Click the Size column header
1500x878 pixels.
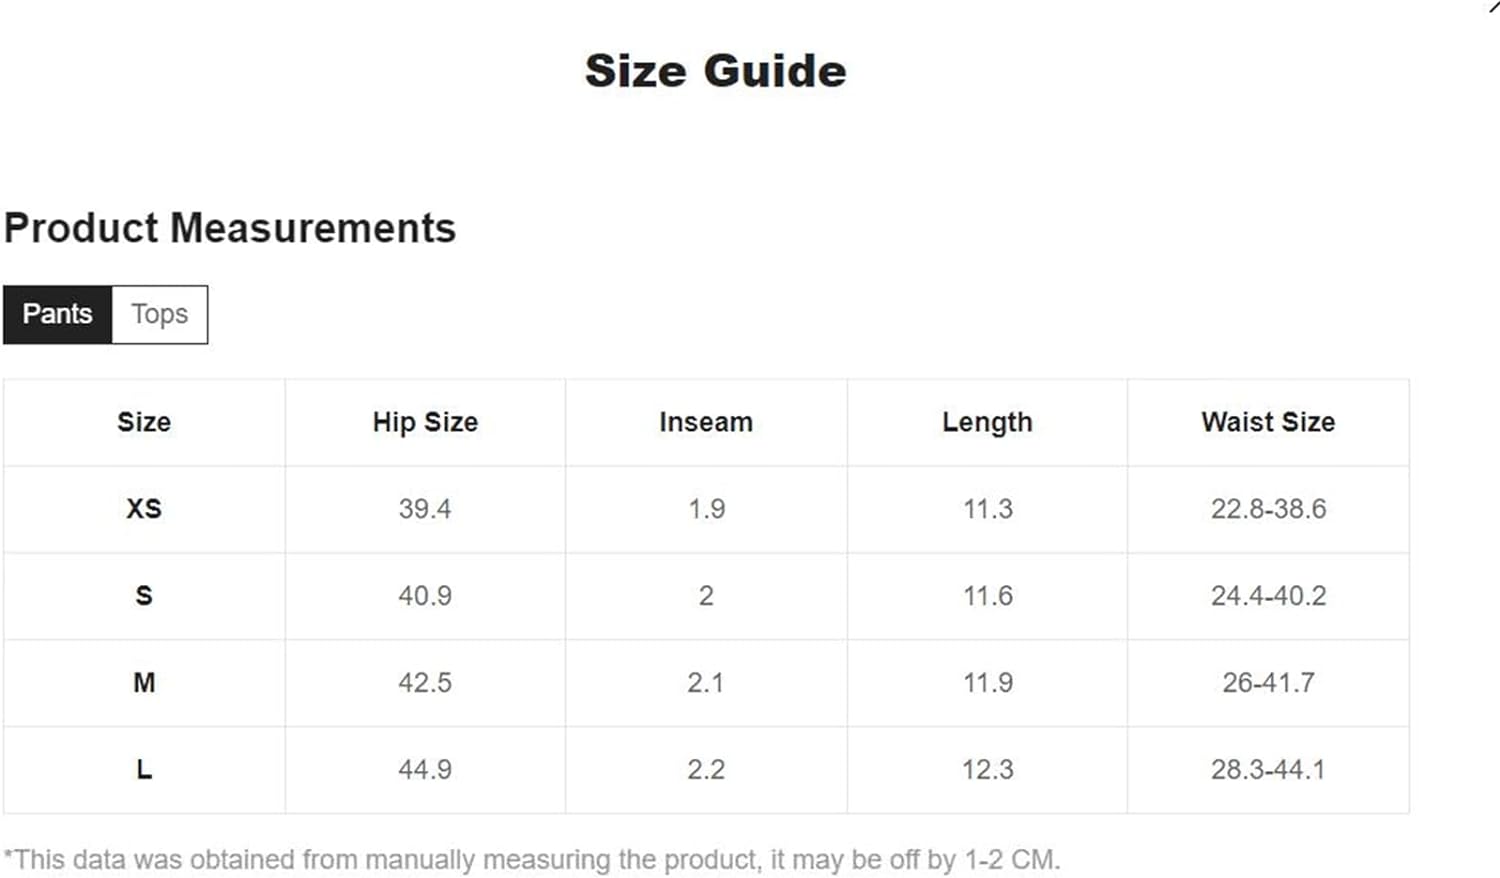(x=144, y=422)
